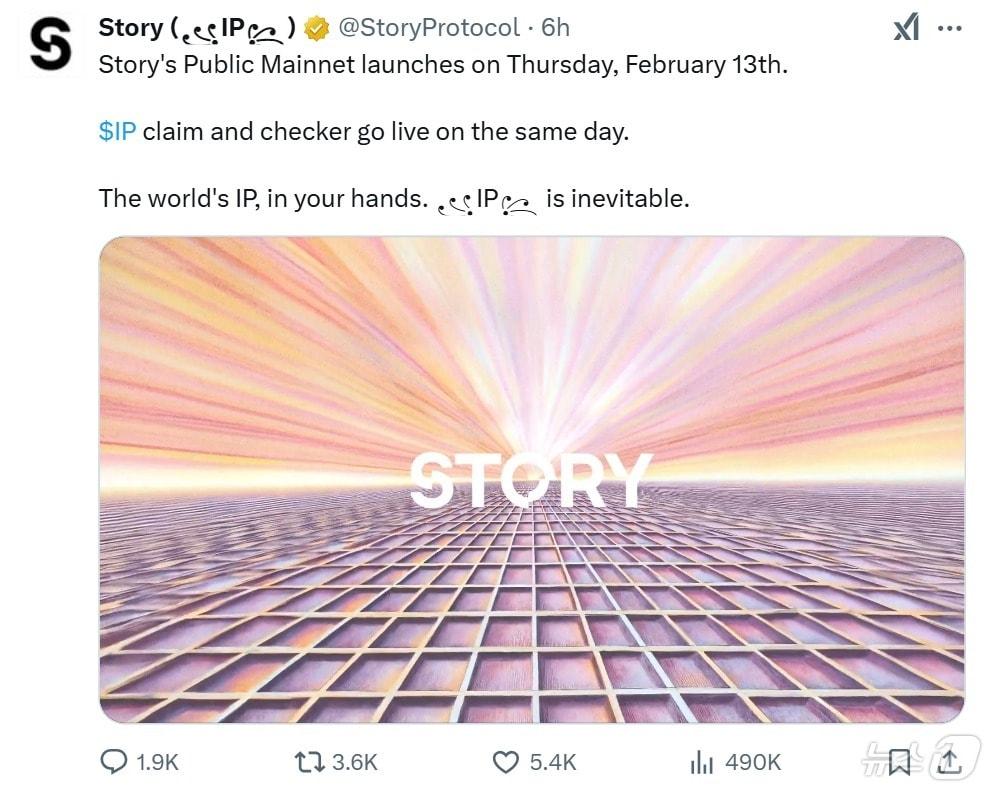991x792 pixels.
Task: Open the @StoryProtocol handle link
Action: [429, 28]
